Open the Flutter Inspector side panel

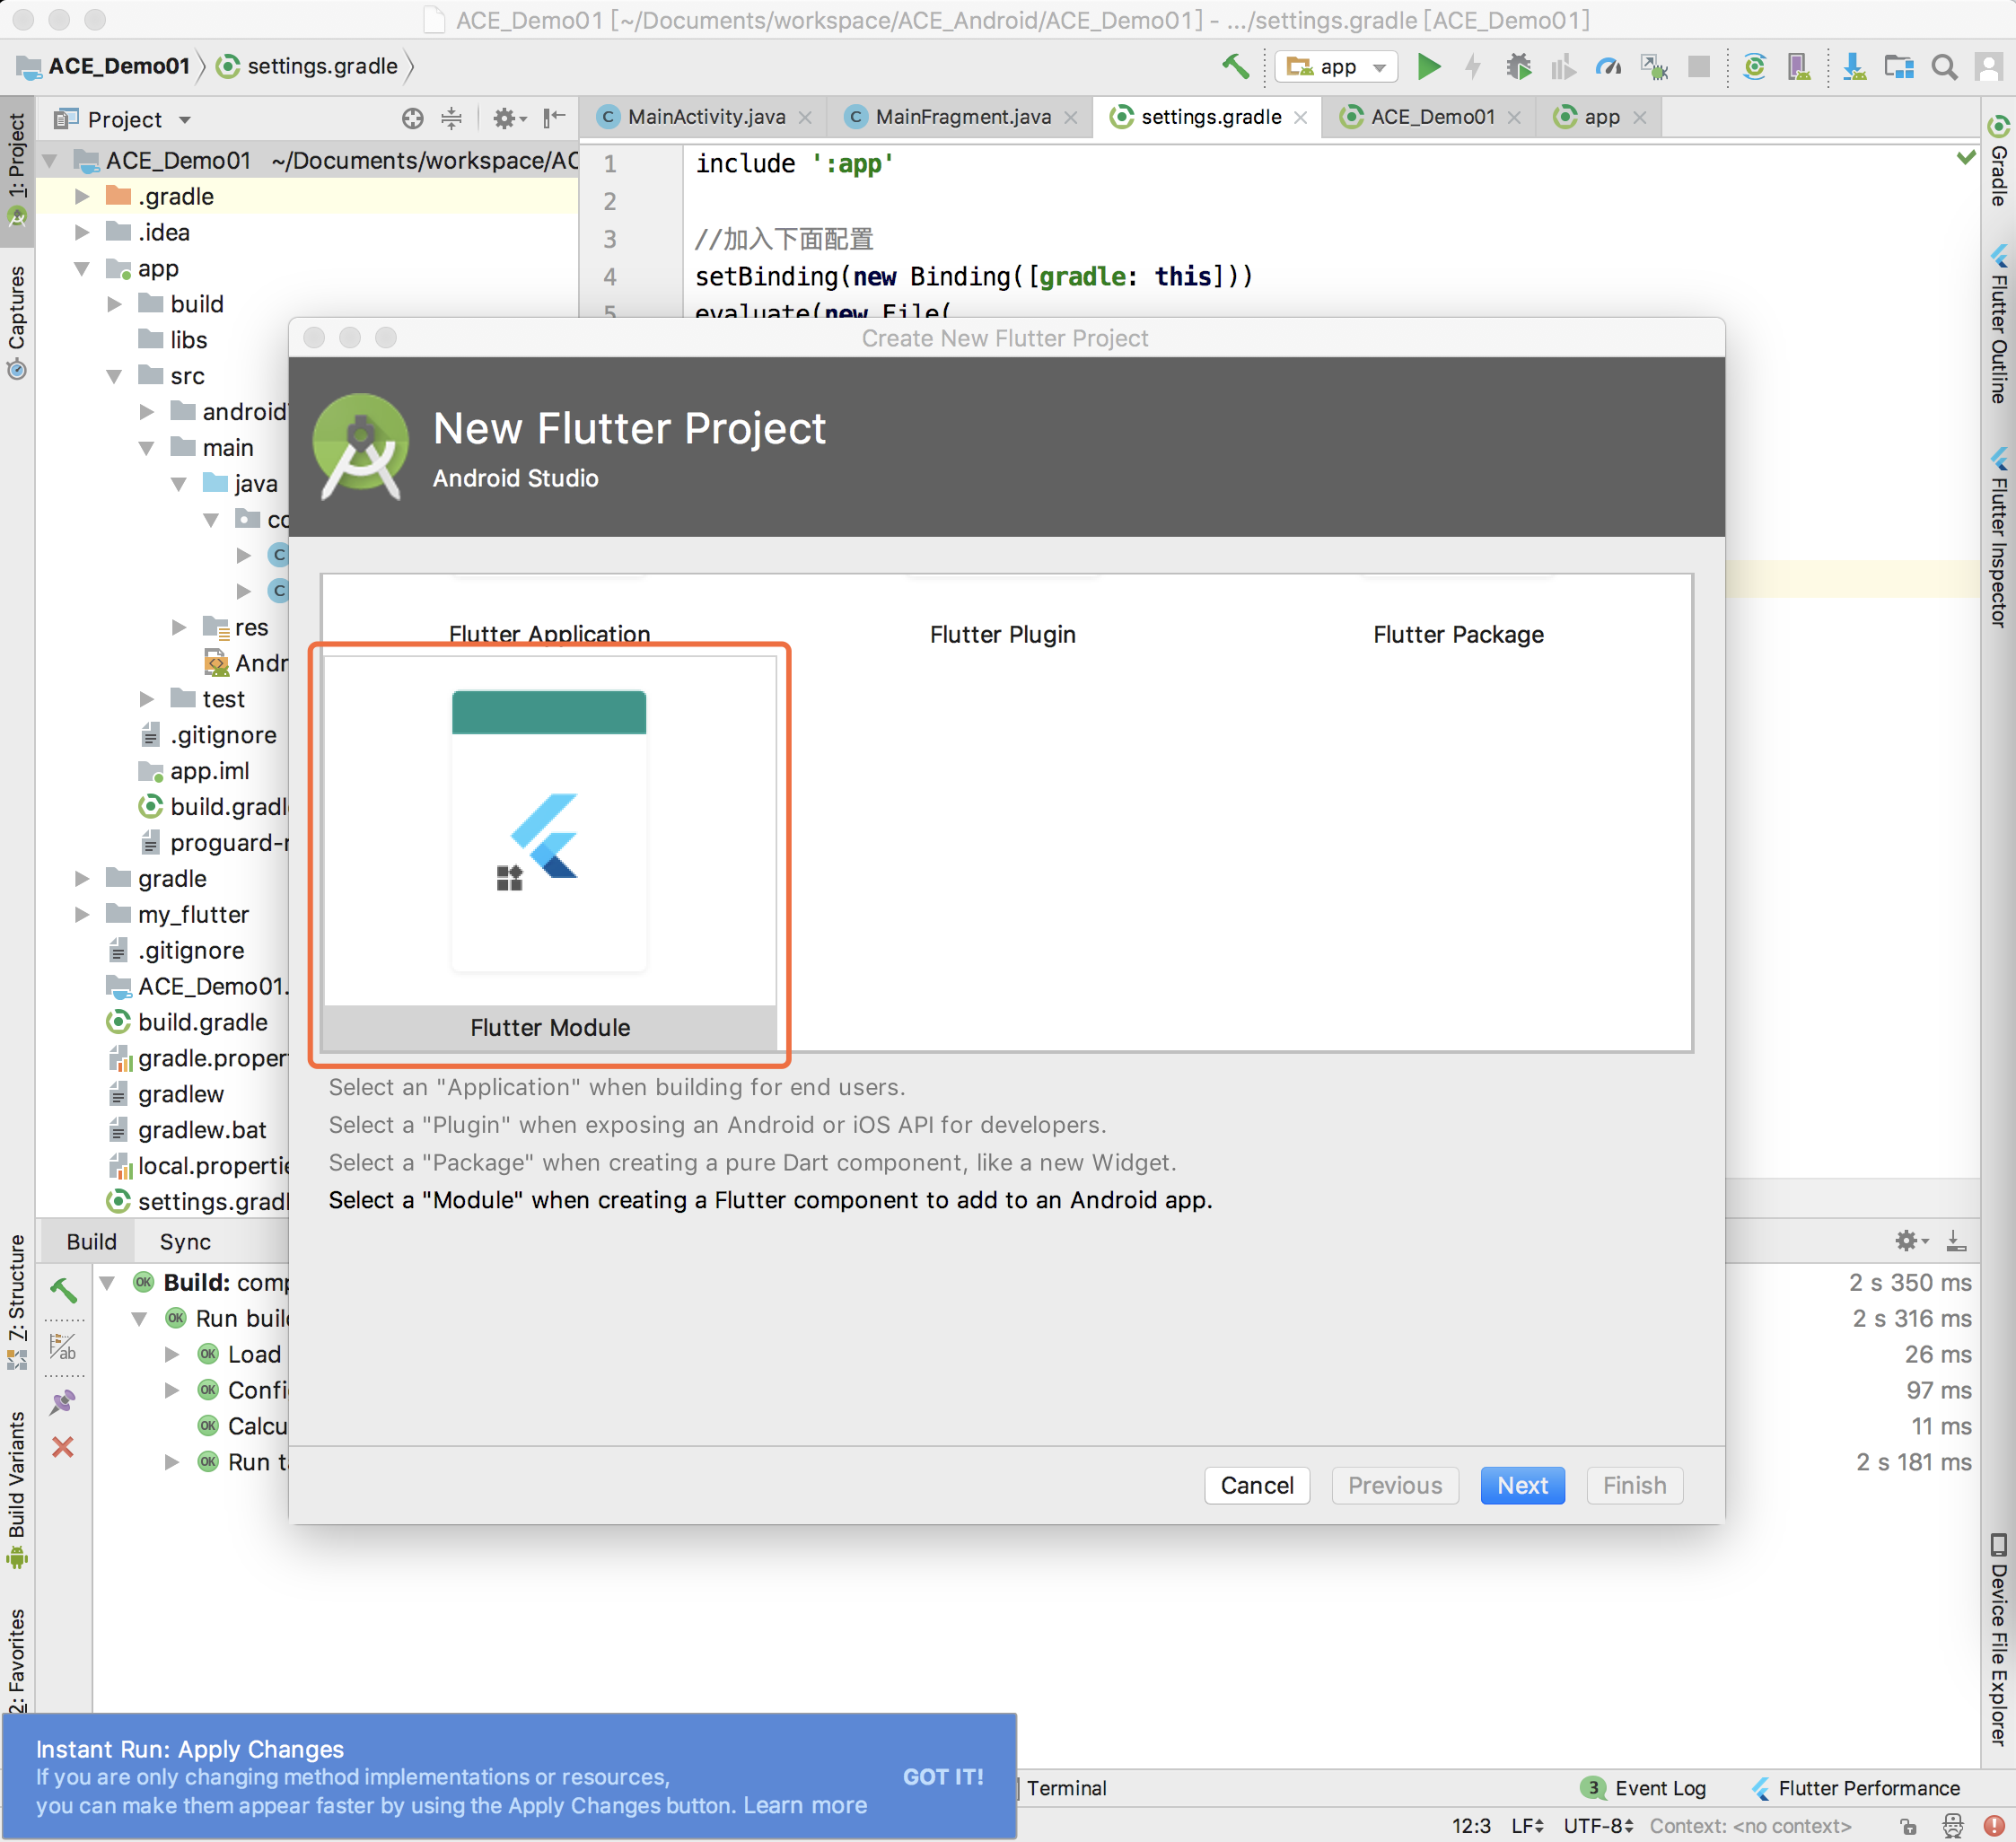pyautogui.click(x=1998, y=540)
